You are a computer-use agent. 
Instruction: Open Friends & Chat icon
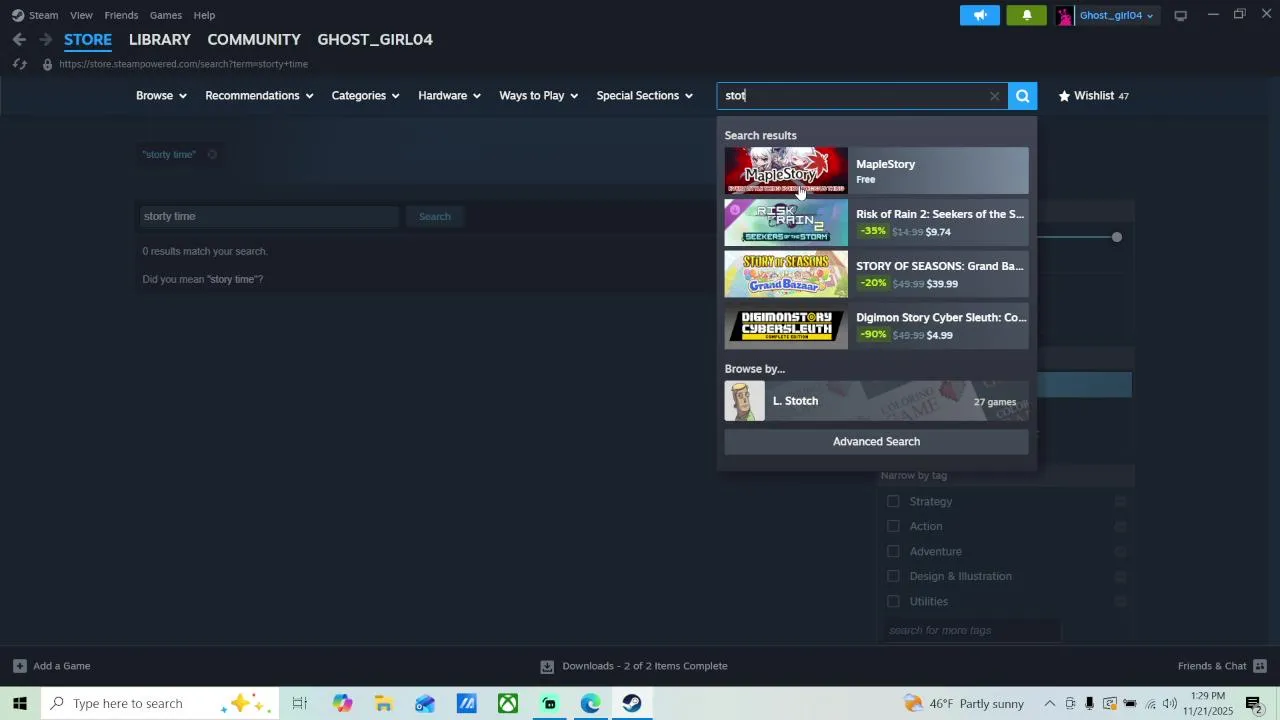1260,666
